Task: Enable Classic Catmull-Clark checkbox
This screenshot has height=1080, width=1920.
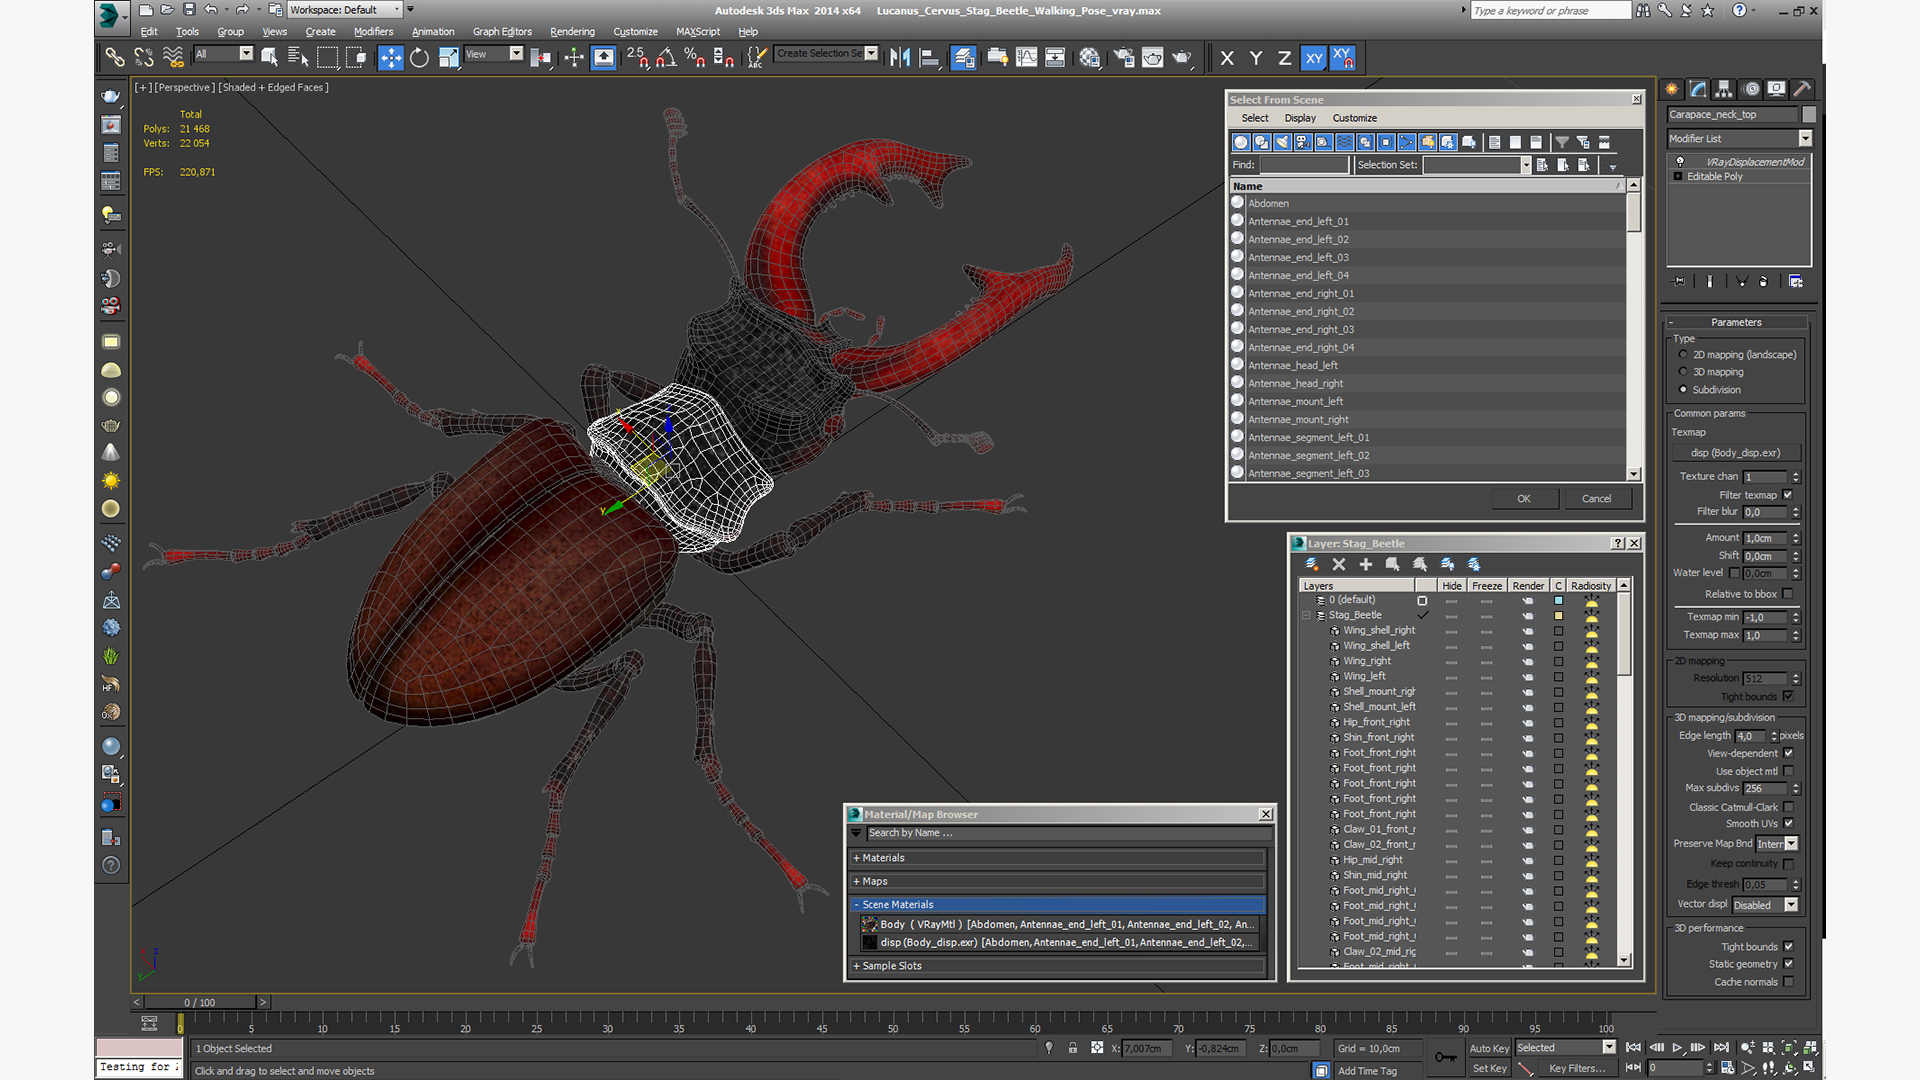Action: pos(1788,807)
